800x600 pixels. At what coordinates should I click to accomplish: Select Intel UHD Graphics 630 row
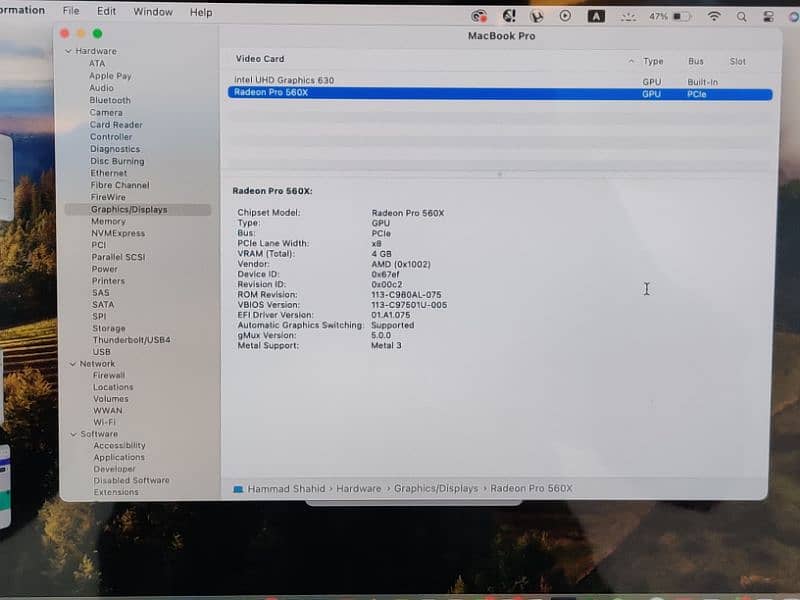(284, 80)
